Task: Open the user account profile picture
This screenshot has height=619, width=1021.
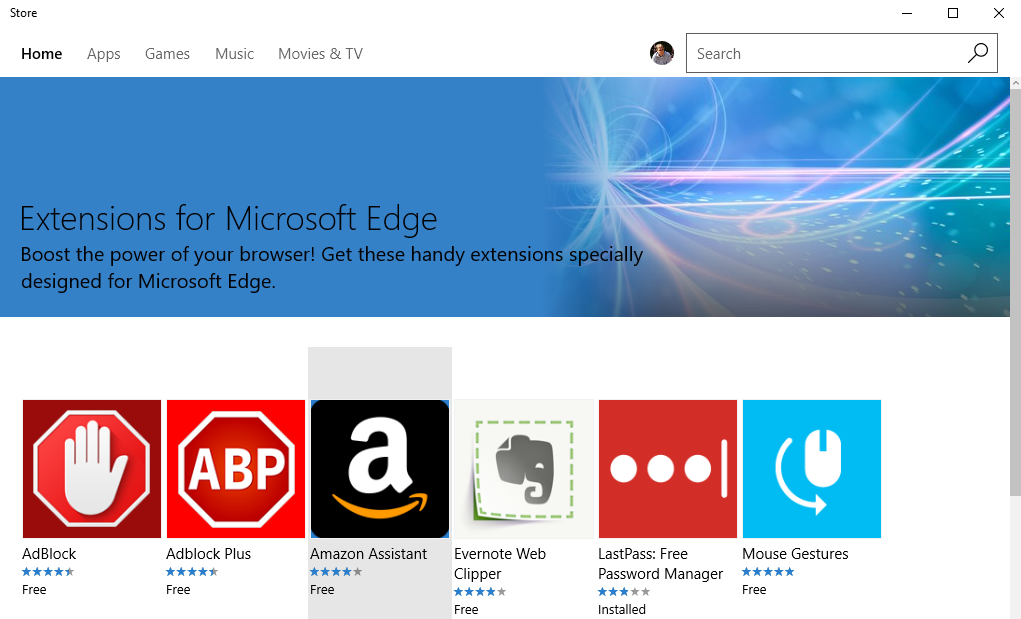Action: [662, 54]
